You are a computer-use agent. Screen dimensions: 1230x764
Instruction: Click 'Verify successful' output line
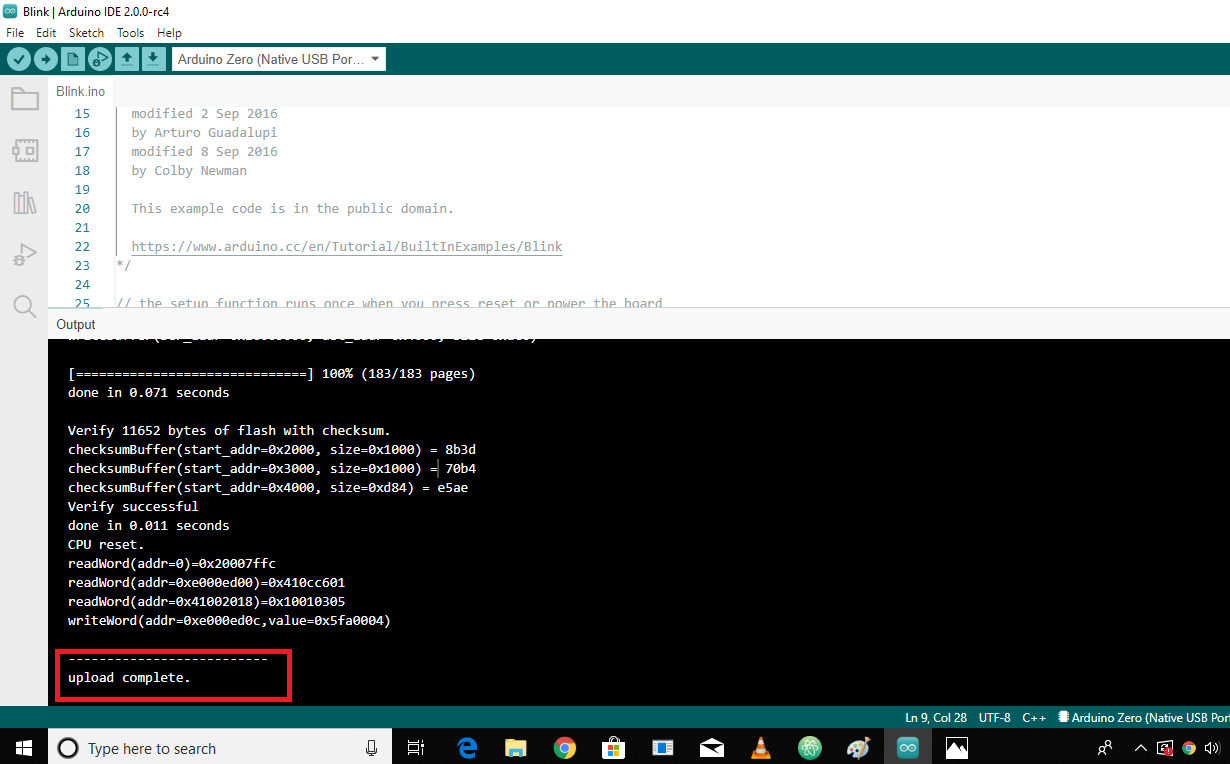tap(133, 506)
